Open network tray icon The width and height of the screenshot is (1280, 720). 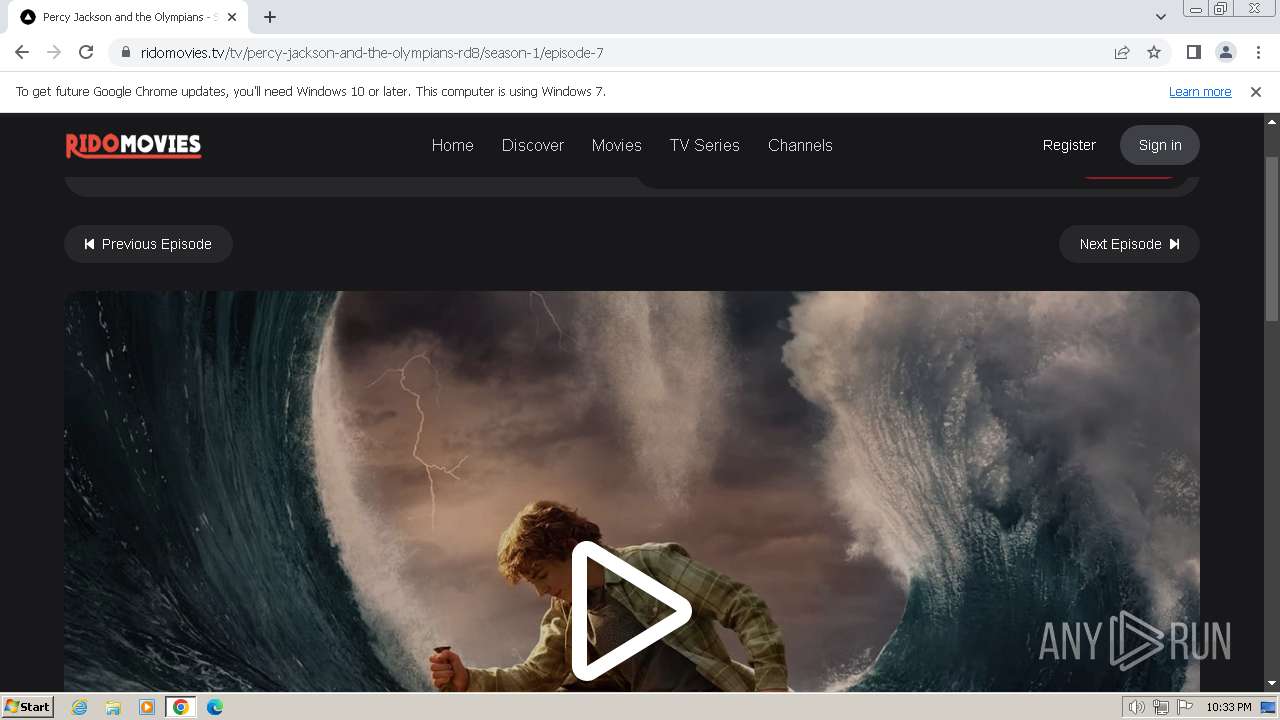coord(1161,707)
